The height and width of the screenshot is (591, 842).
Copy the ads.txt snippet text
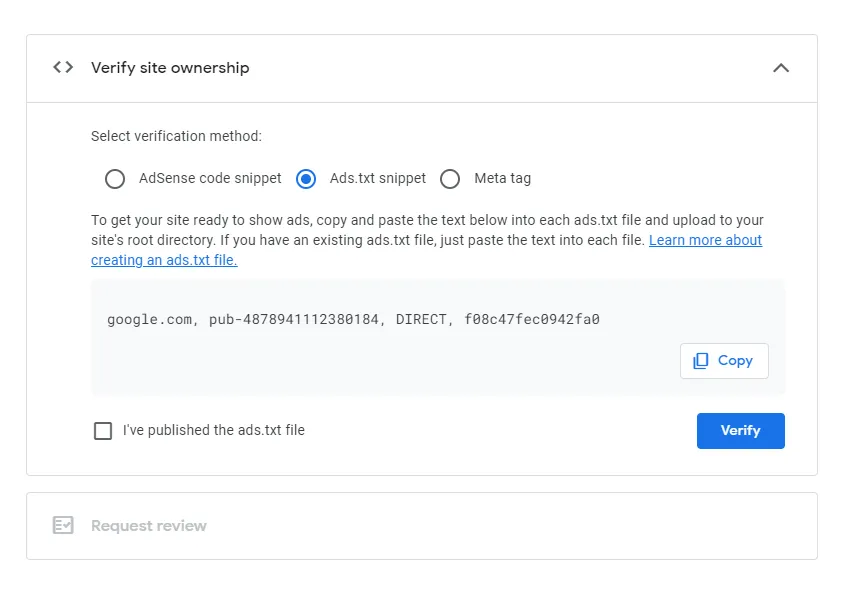(x=724, y=360)
